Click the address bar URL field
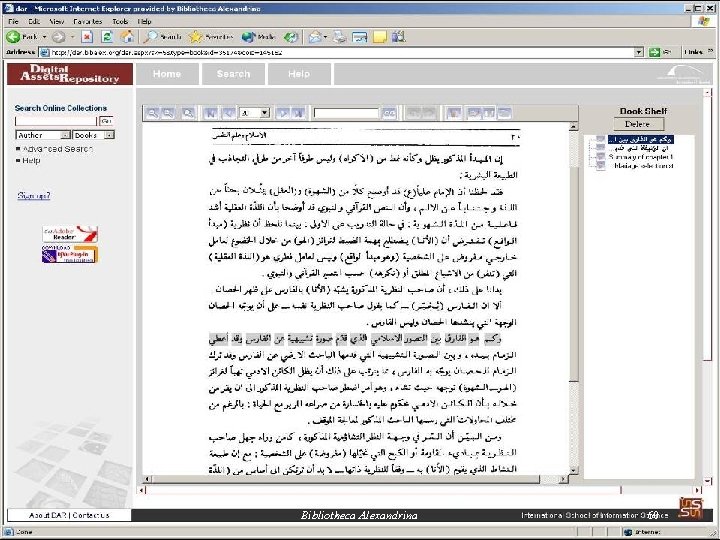The width and height of the screenshot is (720, 540). point(338,52)
